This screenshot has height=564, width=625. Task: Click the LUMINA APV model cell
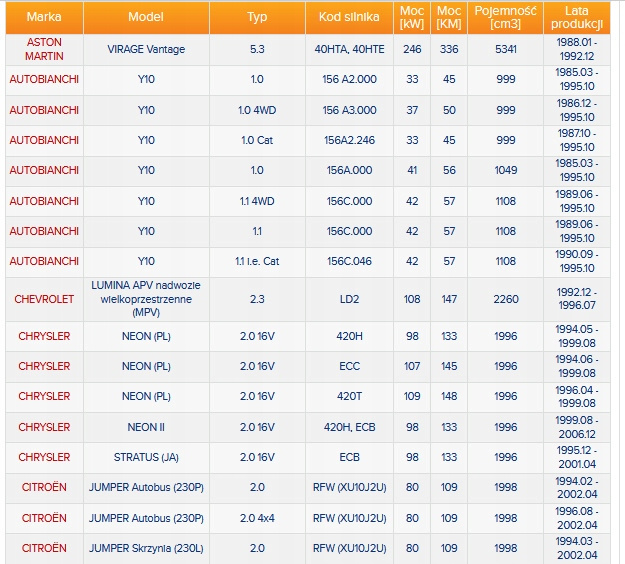146,299
